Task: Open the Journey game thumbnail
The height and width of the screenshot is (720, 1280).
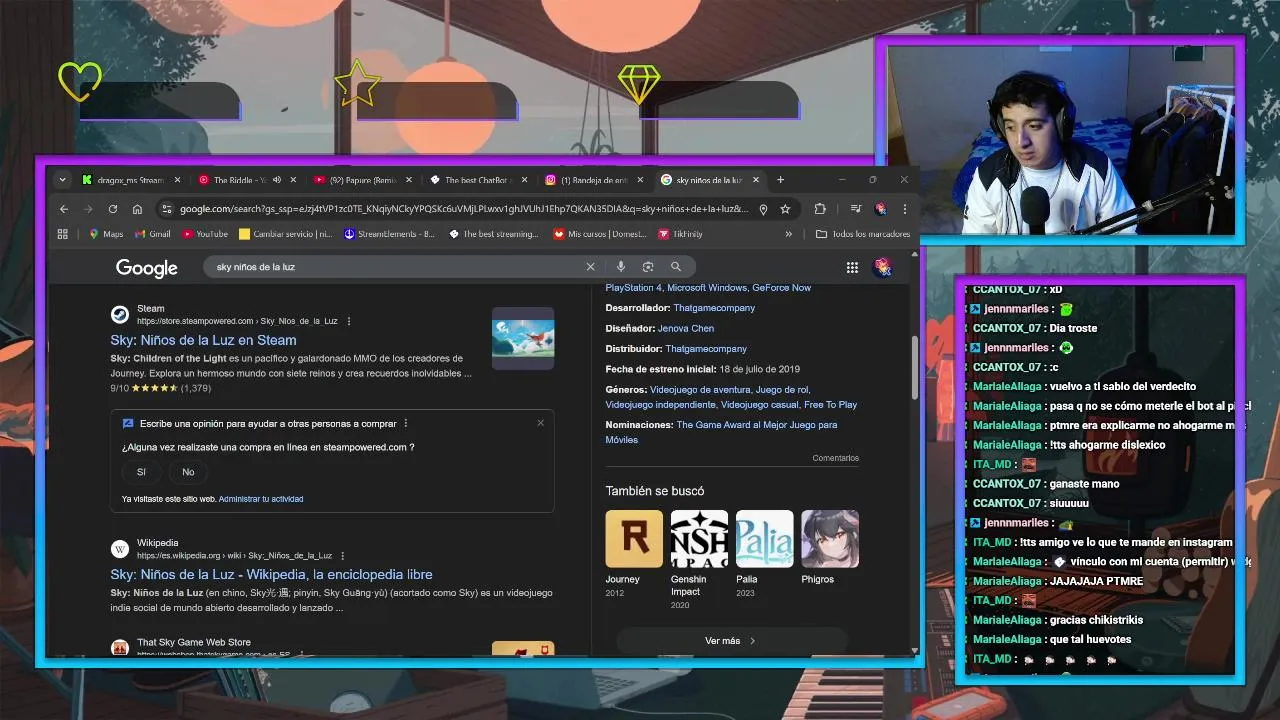Action: [x=634, y=539]
